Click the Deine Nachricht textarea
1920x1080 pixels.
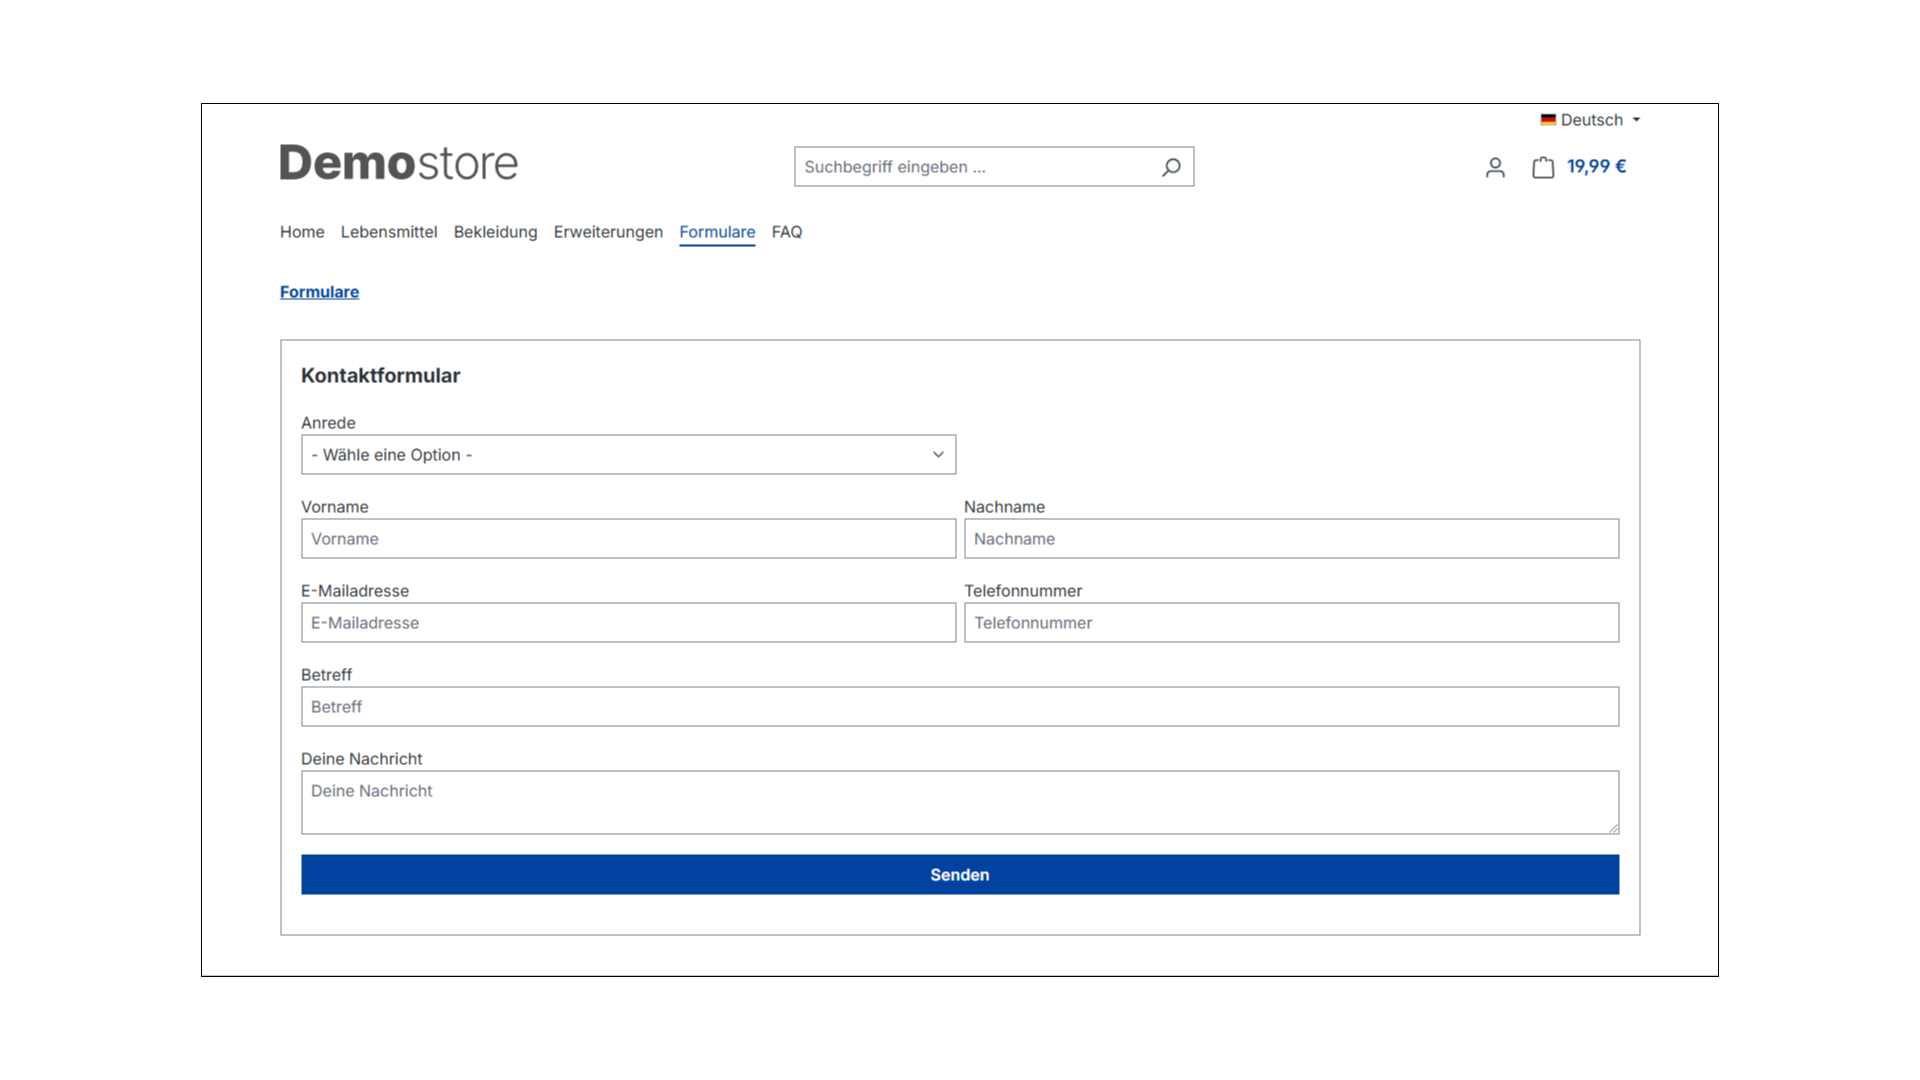[960, 803]
